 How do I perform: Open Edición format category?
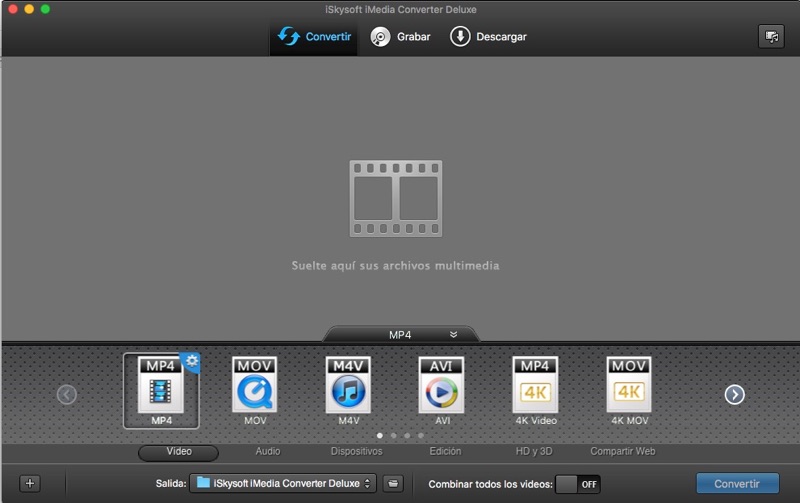pos(445,451)
